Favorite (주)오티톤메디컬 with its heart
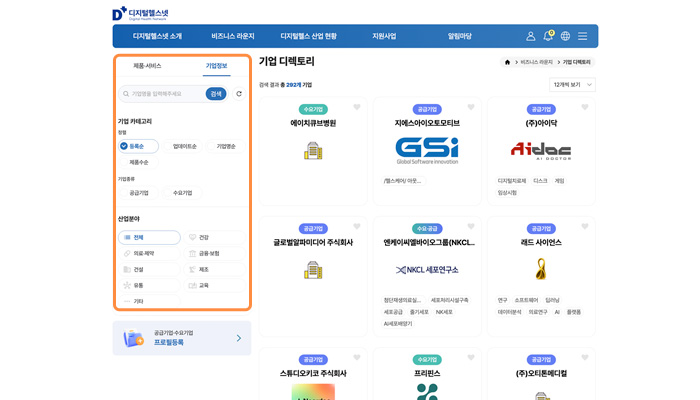The width and height of the screenshot is (700, 400). [x=585, y=357]
